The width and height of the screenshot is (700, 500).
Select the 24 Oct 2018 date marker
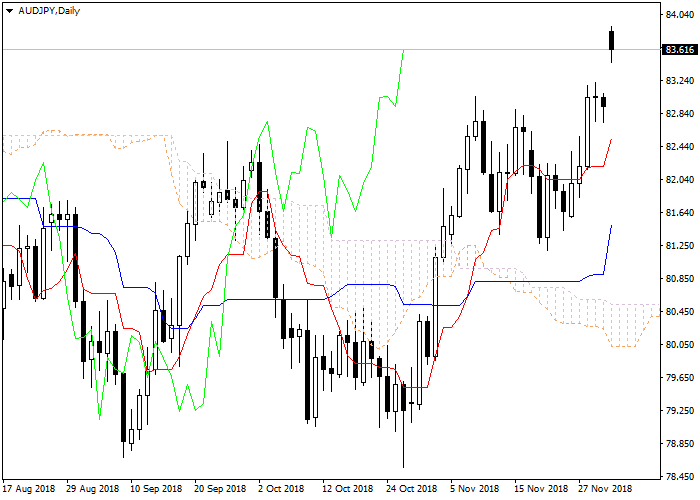pyautogui.click(x=409, y=489)
